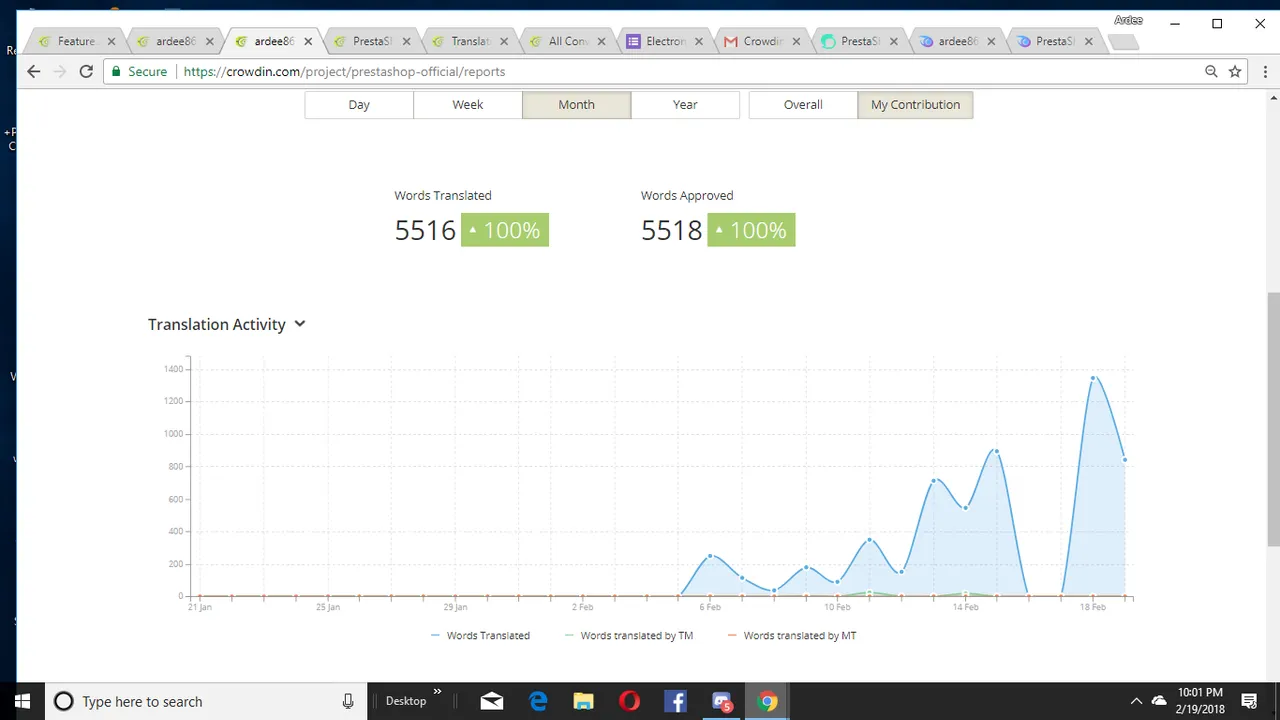Switch report to Overall

[x=803, y=105]
